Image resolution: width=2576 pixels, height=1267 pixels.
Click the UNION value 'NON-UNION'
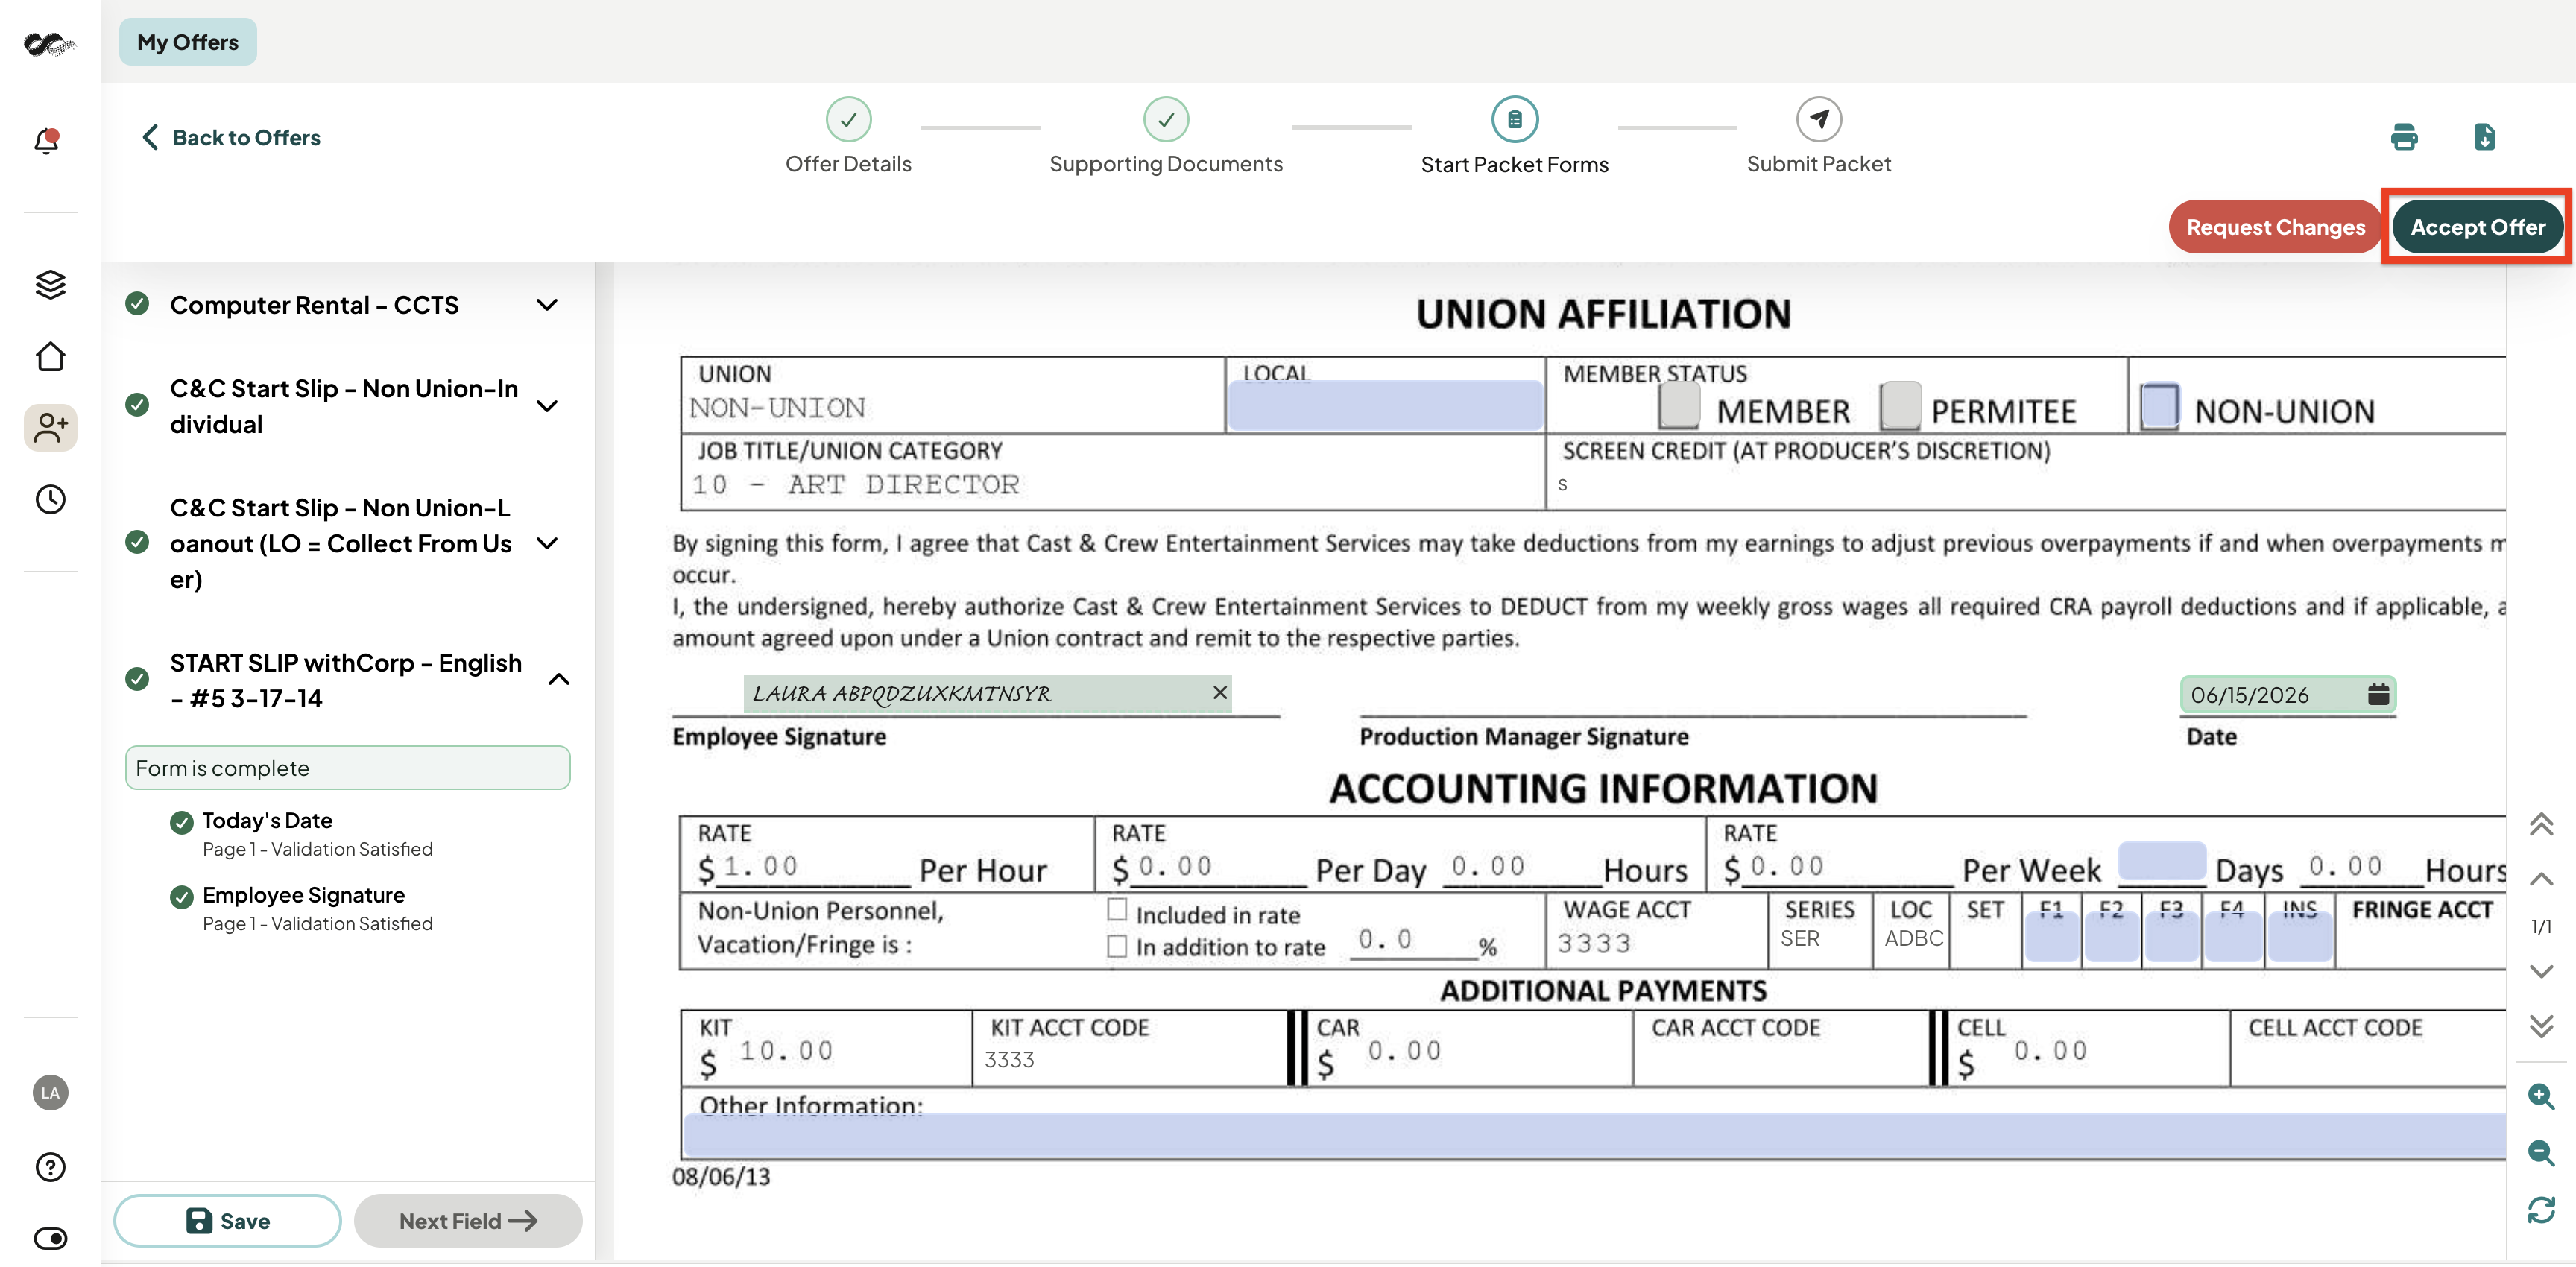777,408
